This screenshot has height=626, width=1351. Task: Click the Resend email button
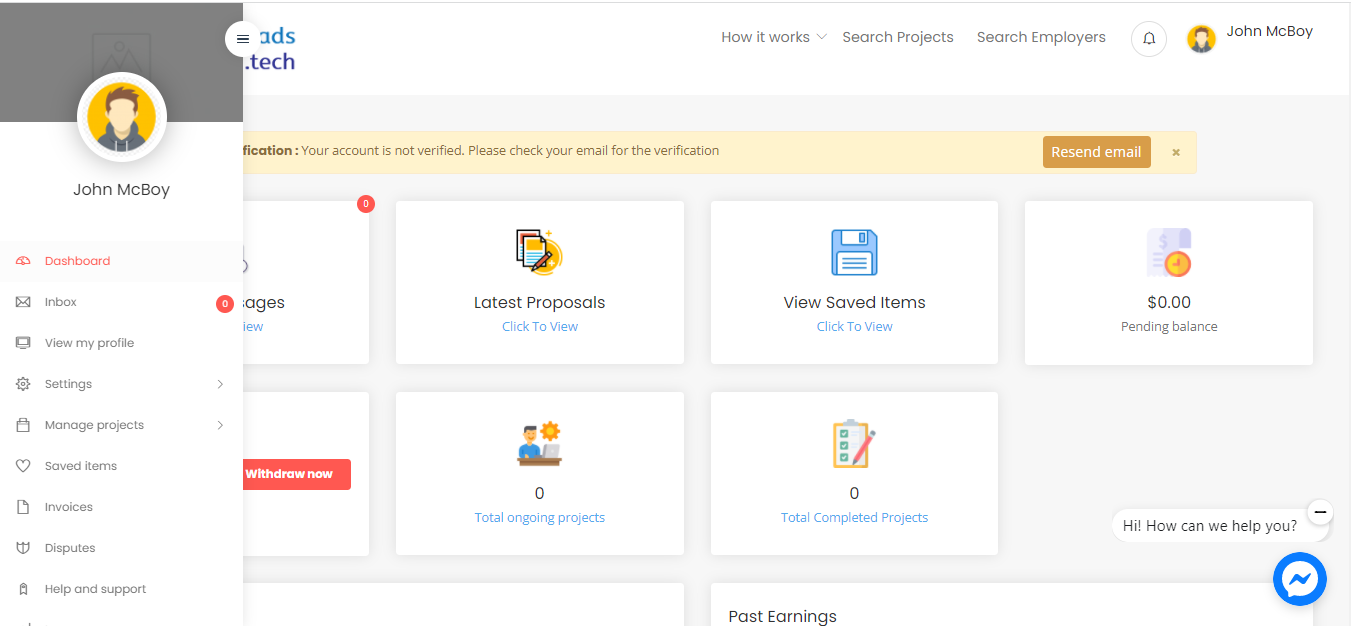coord(1096,152)
